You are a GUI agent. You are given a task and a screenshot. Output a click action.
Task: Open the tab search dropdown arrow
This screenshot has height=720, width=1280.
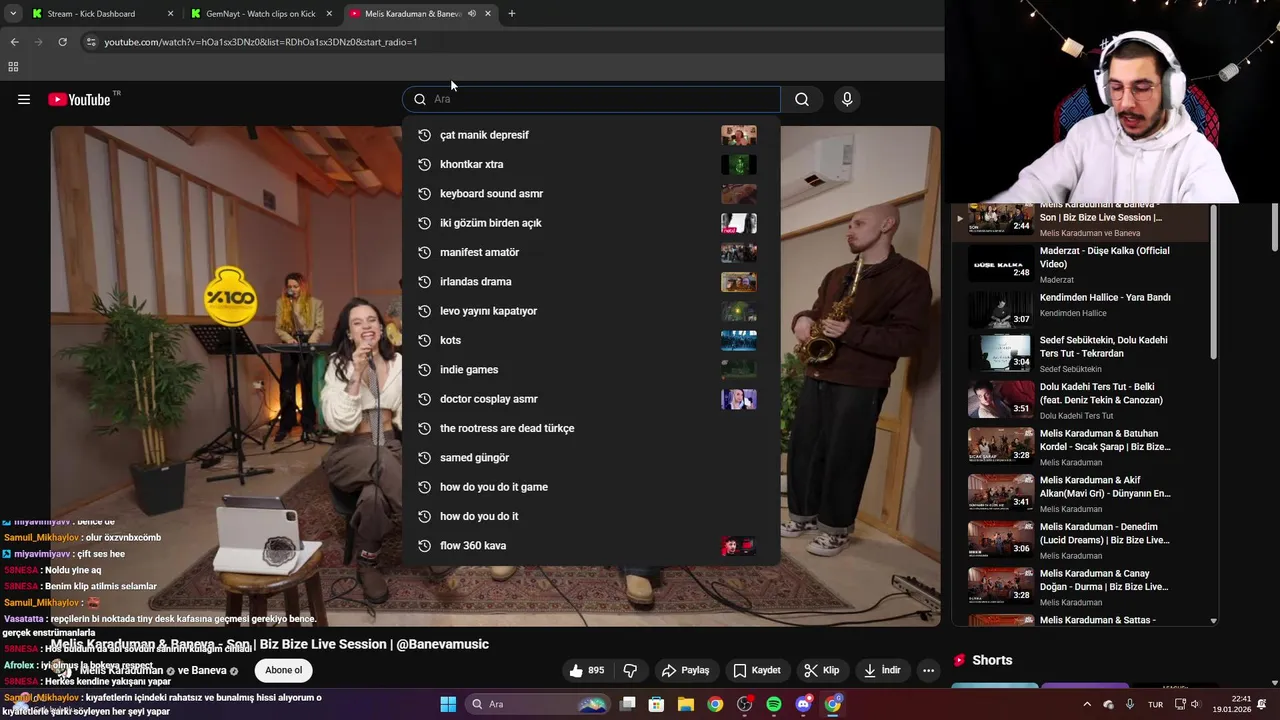[x=13, y=14]
